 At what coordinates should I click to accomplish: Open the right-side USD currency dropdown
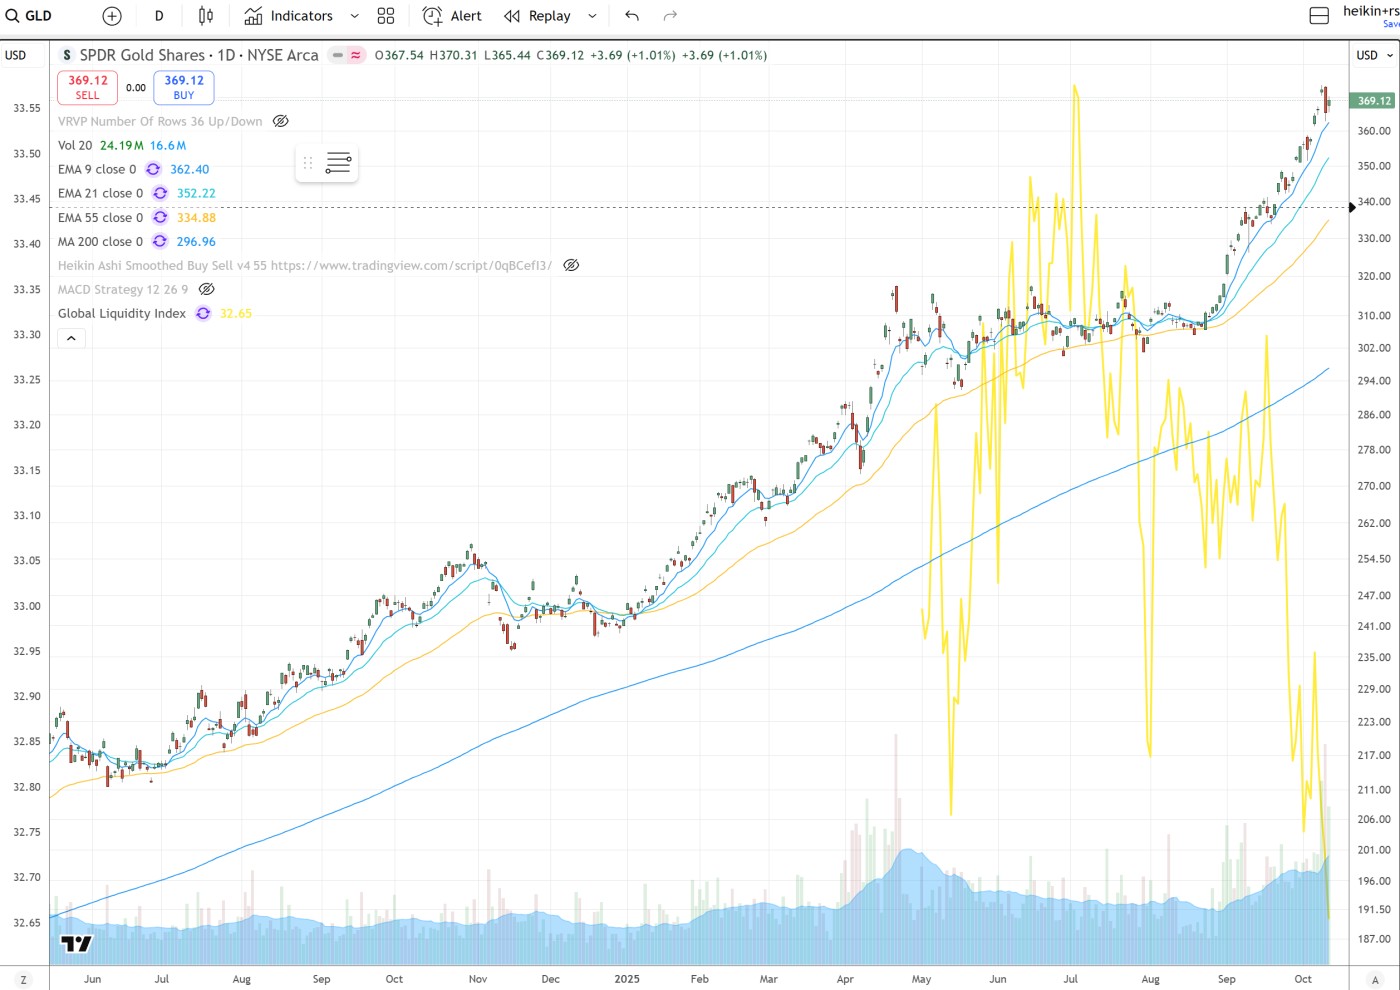[1374, 55]
